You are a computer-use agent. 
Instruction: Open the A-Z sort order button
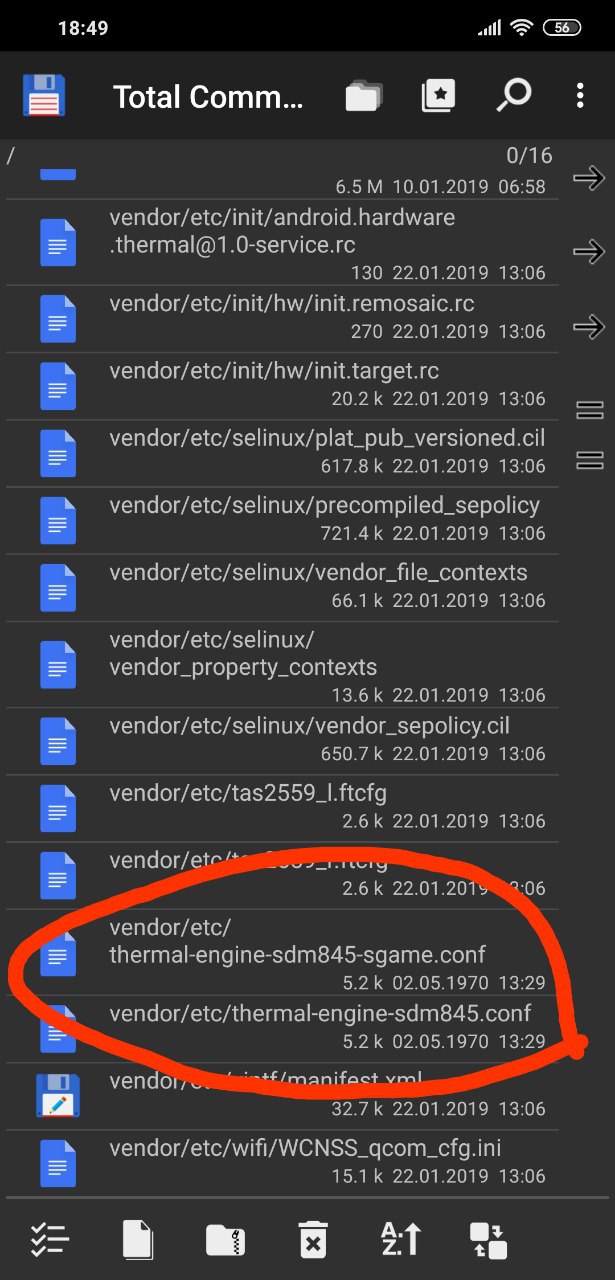coord(401,1240)
